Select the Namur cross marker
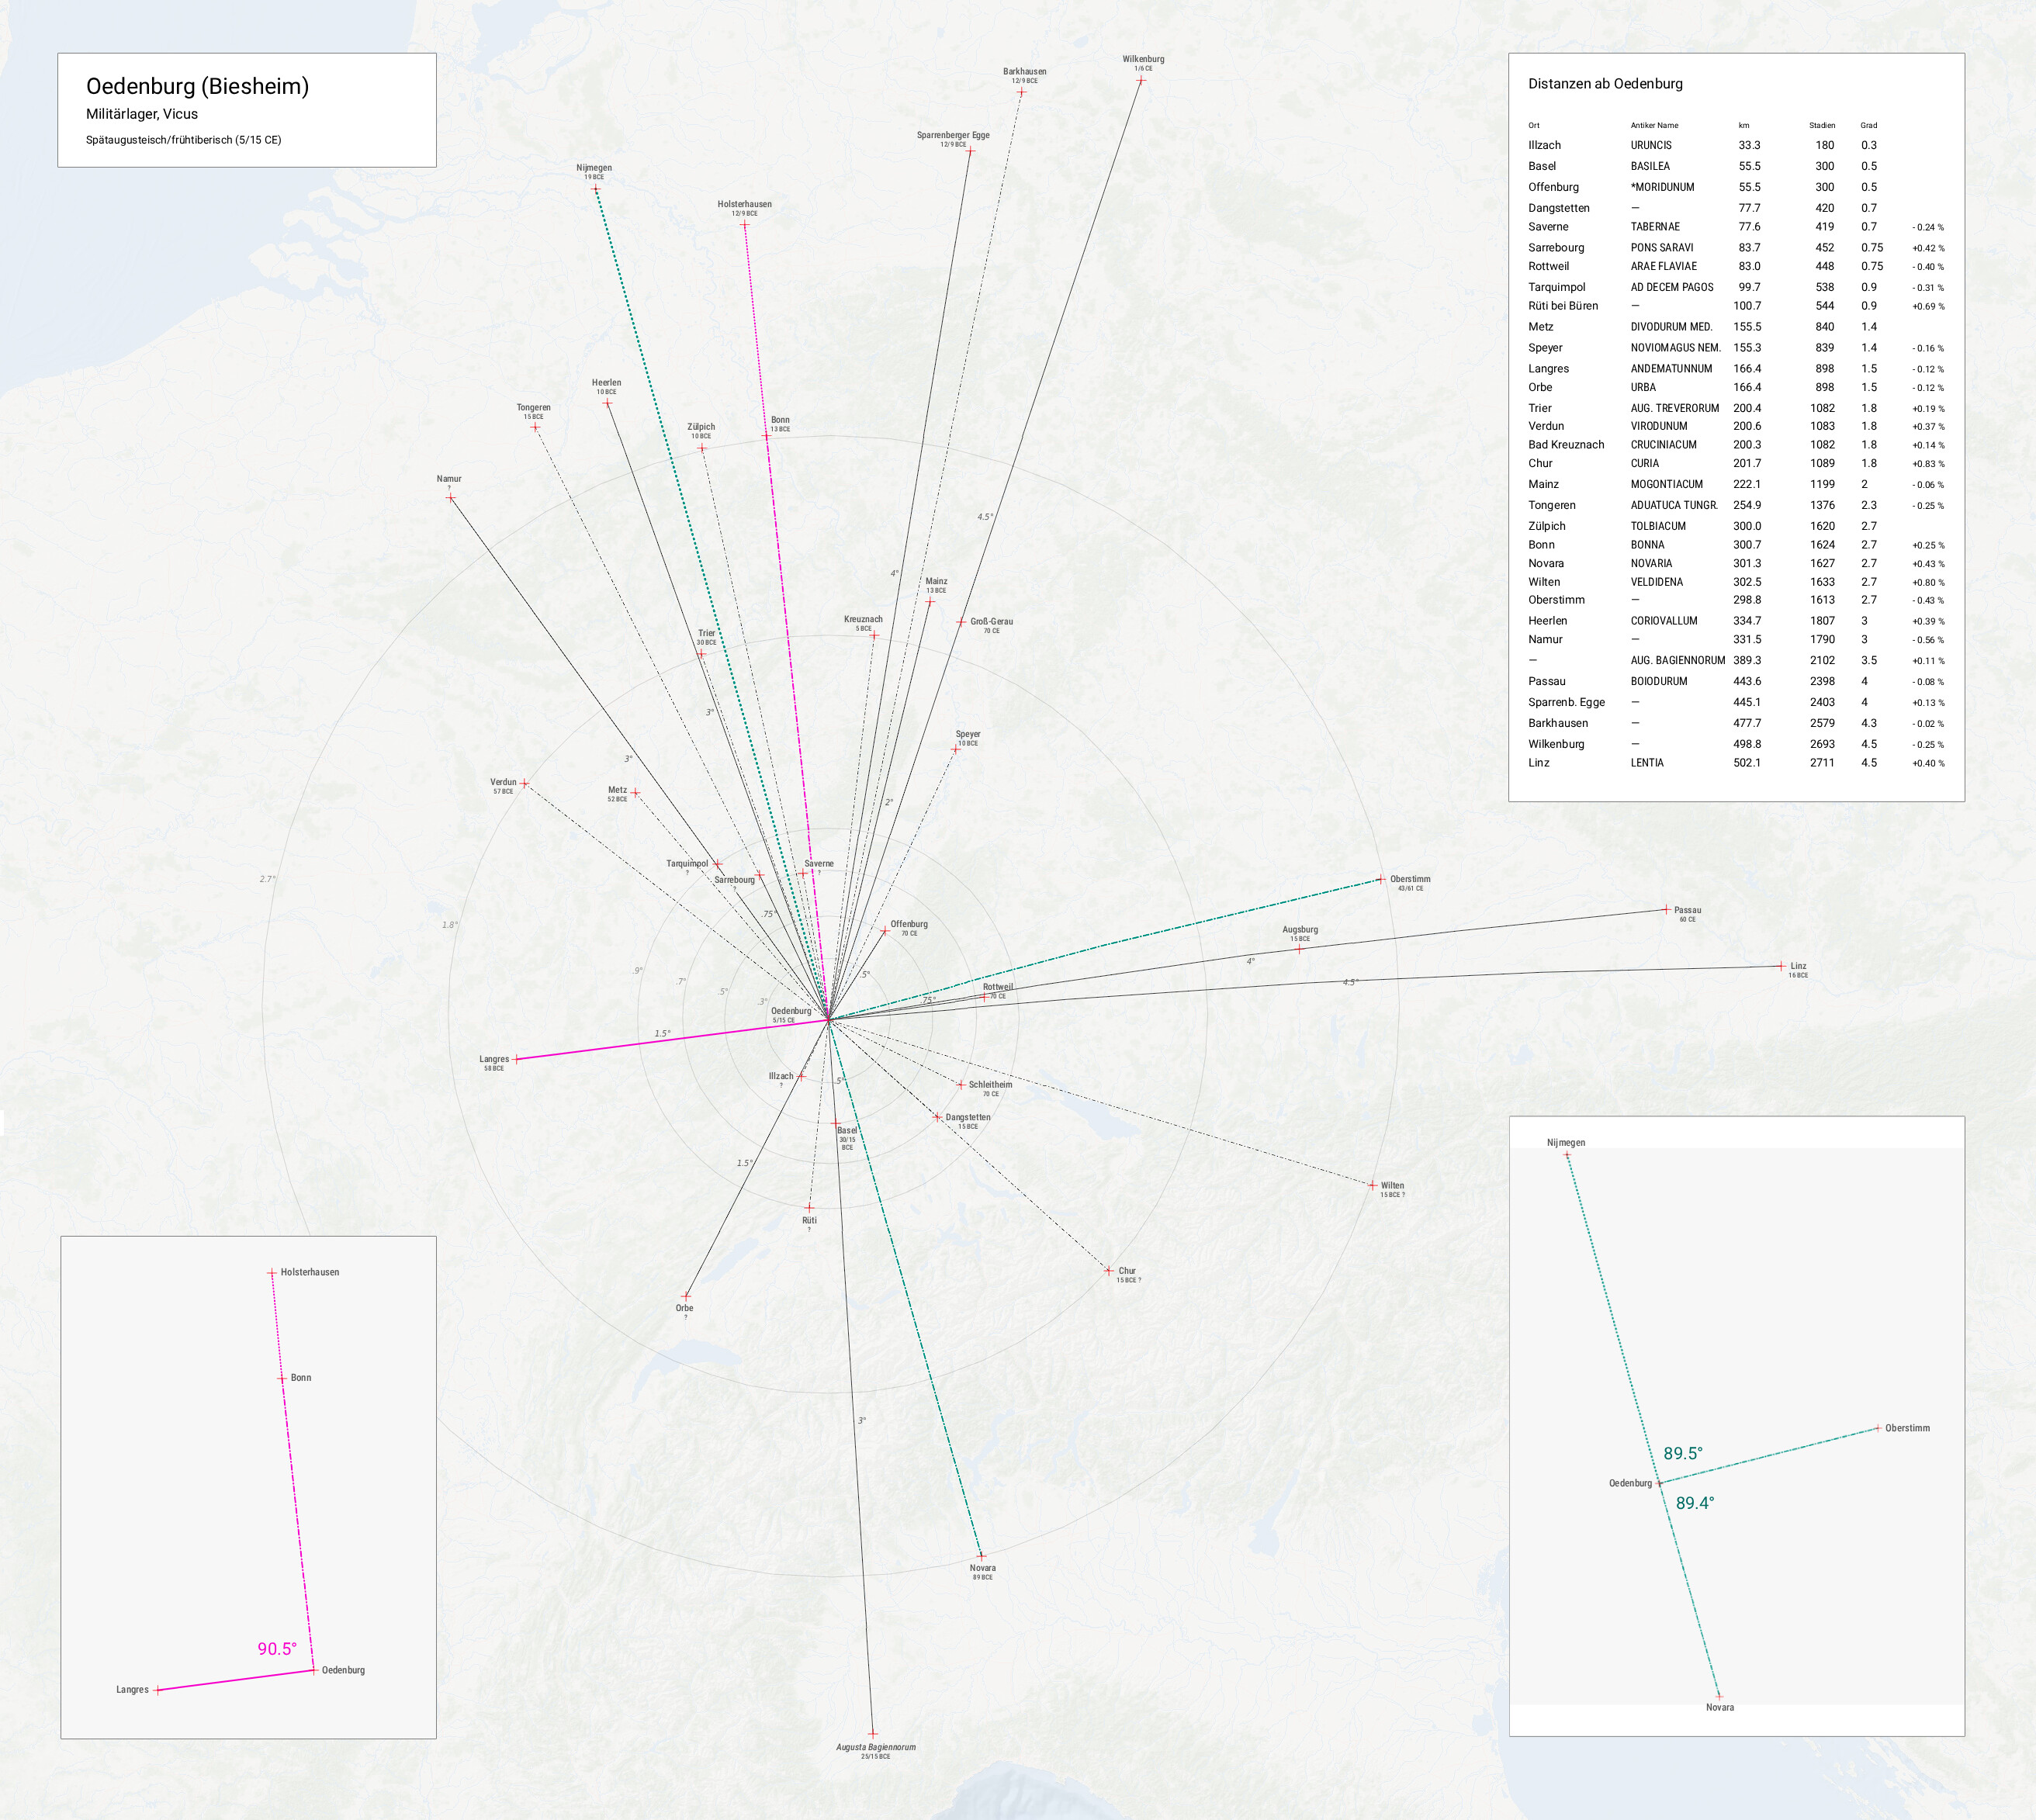 (x=450, y=497)
